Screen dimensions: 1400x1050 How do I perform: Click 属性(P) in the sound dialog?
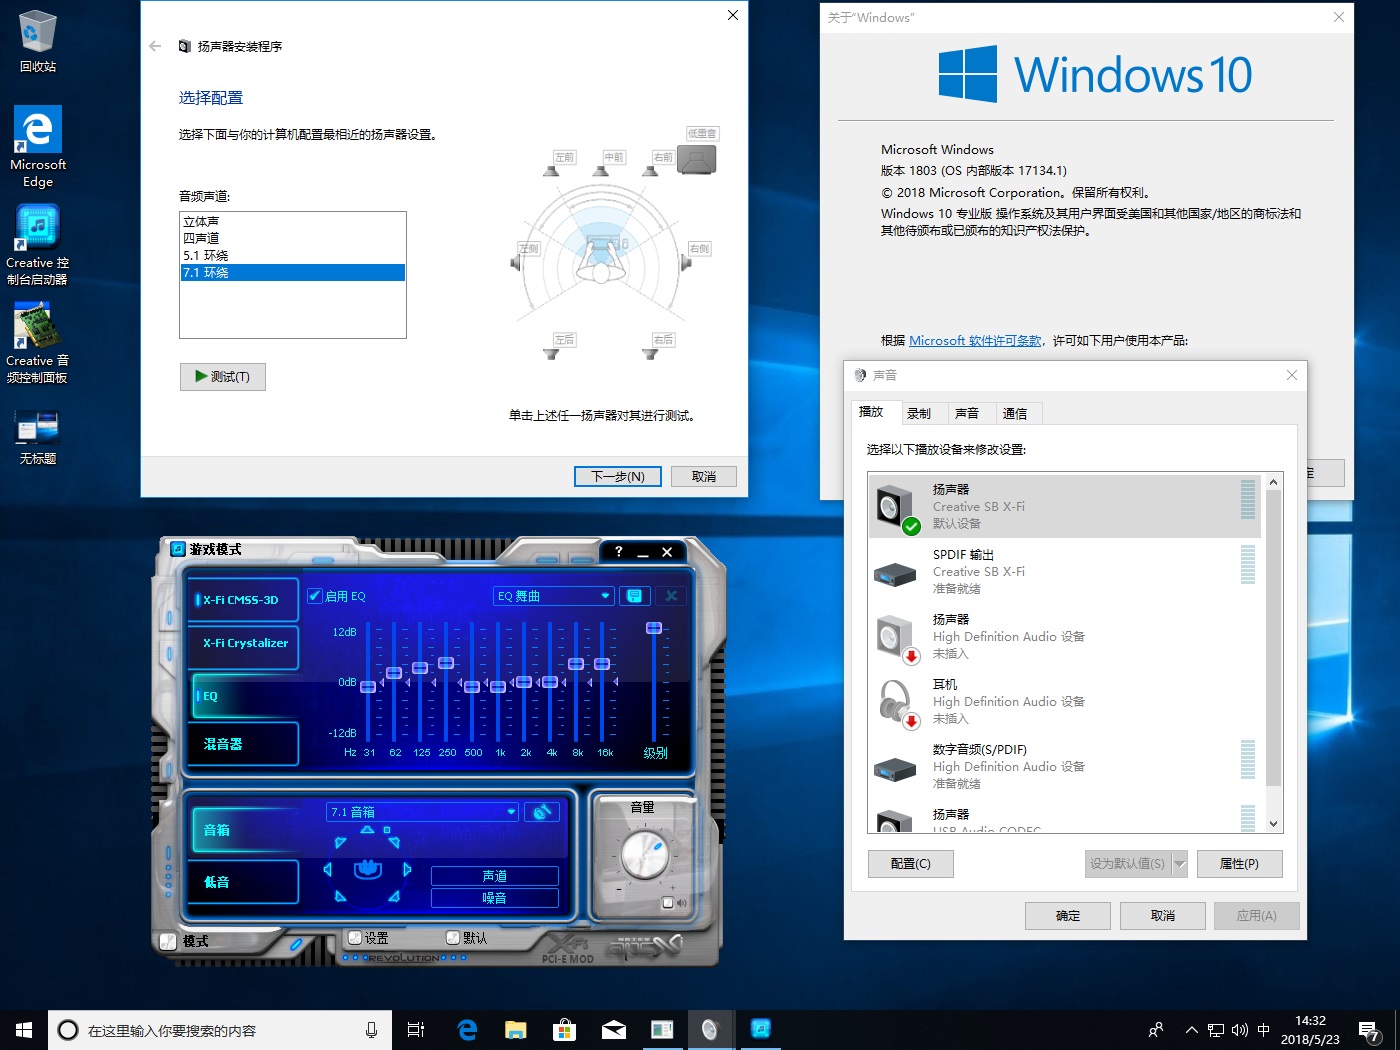tap(1239, 864)
